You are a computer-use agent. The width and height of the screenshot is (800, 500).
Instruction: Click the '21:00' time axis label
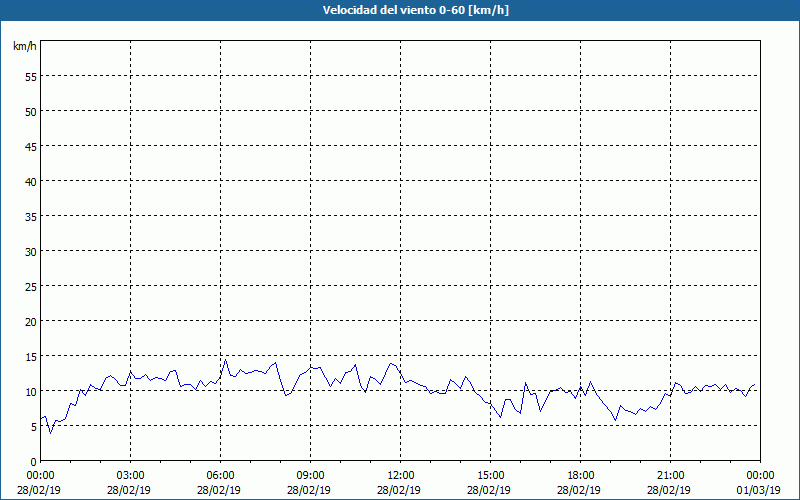(x=670, y=476)
